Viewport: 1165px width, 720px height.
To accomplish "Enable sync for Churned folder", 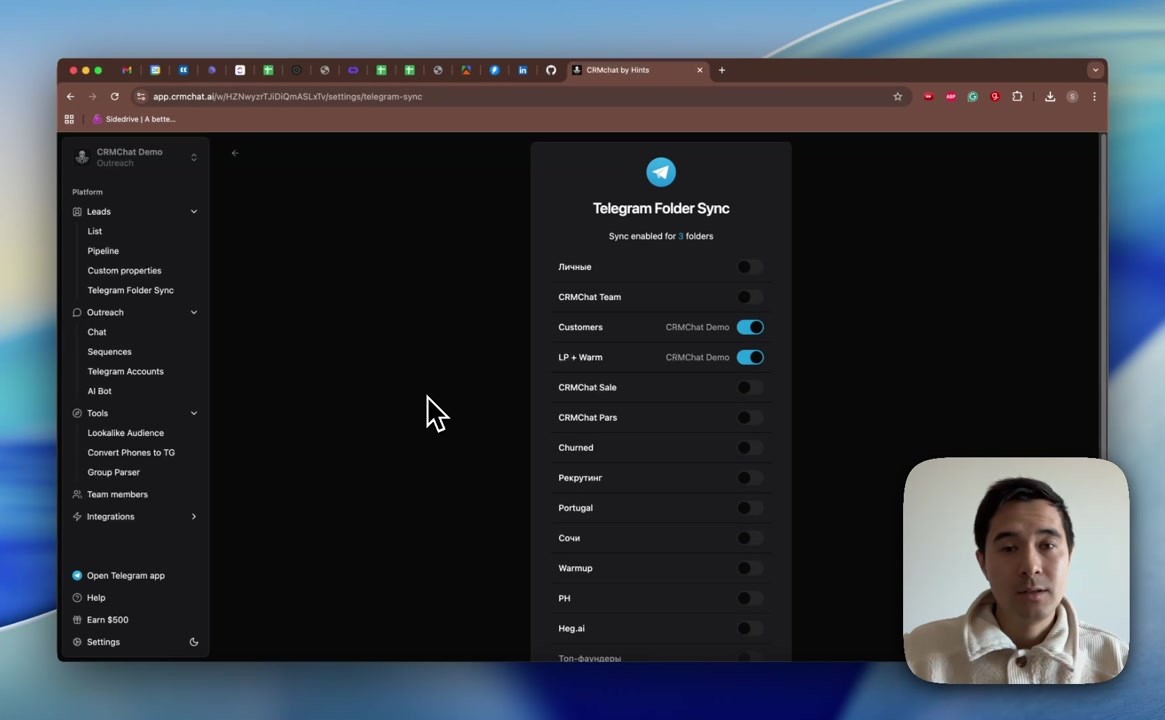I will 750,447.
